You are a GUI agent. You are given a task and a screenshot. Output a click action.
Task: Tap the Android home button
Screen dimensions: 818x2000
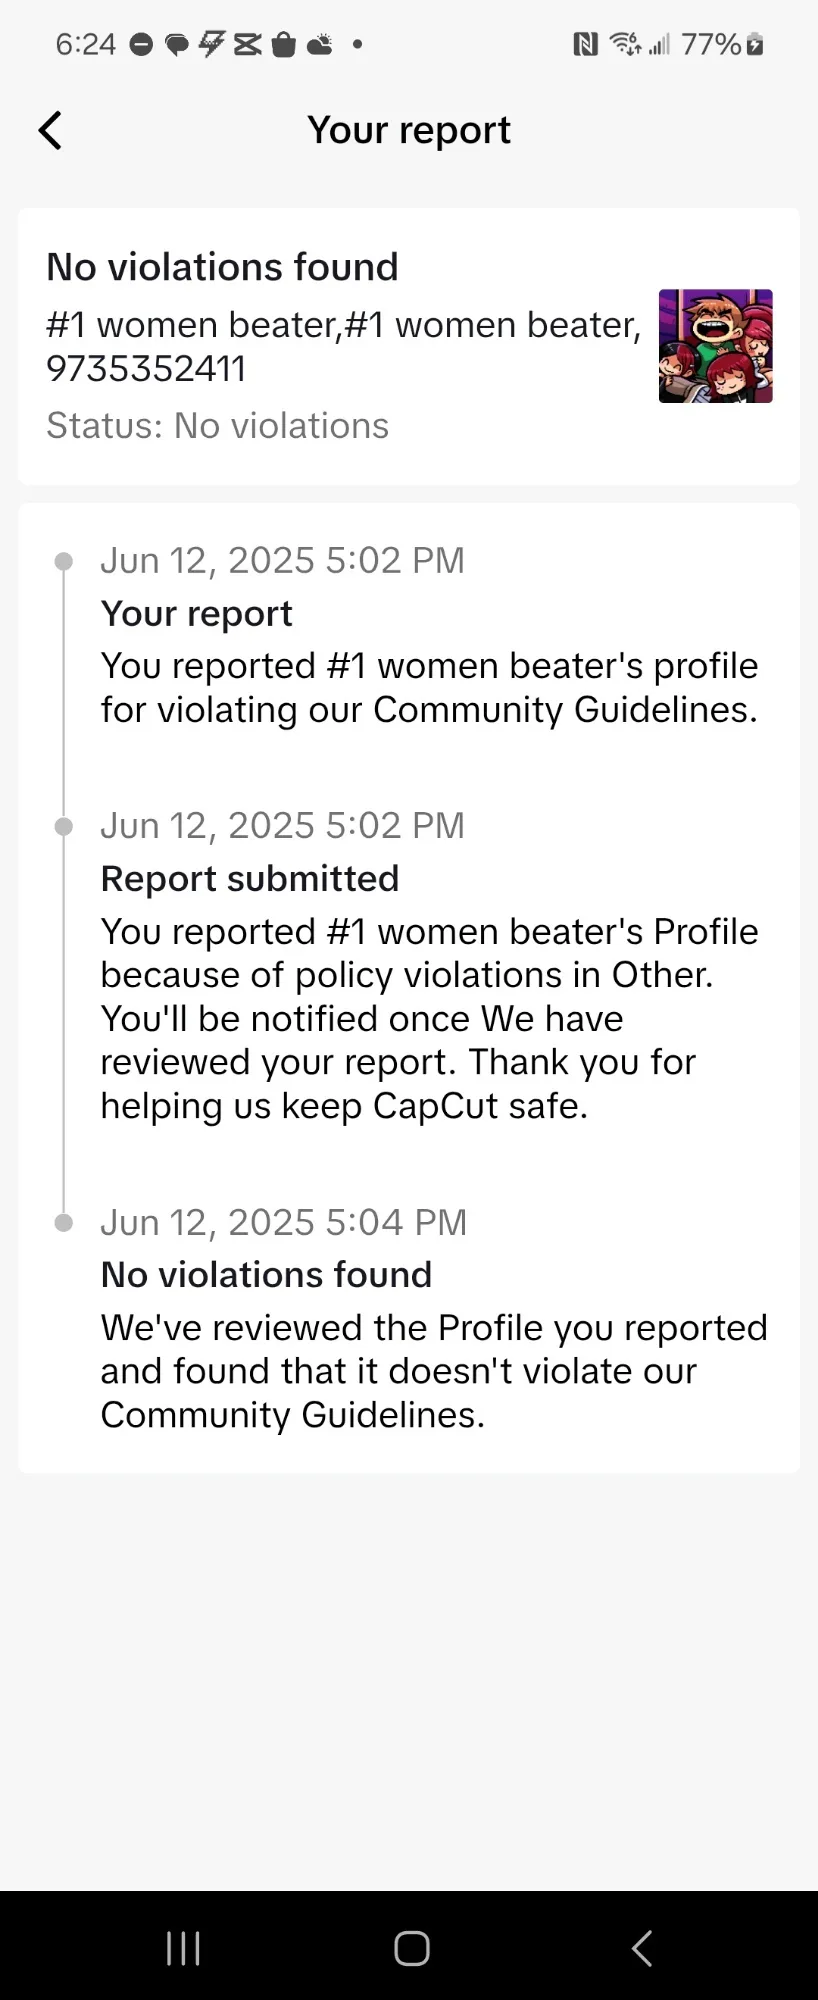pos(412,1948)
